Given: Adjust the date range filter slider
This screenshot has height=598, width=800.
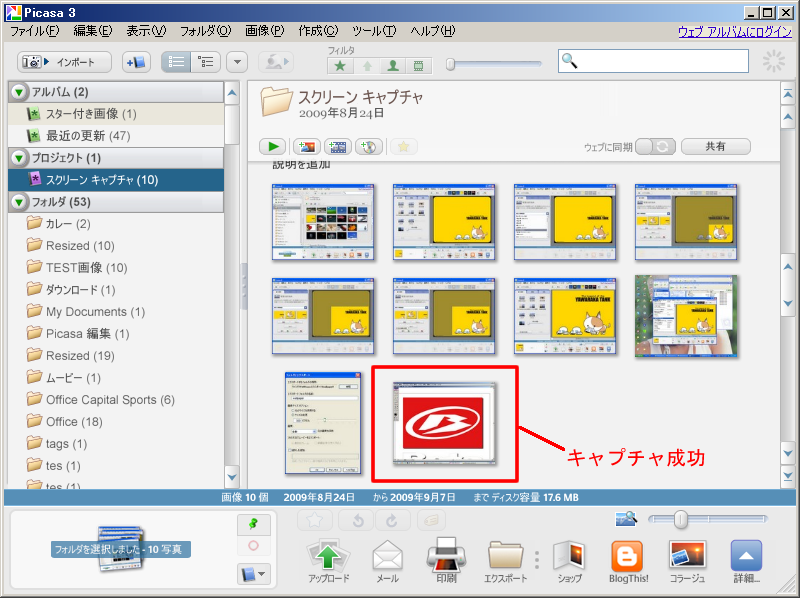Looking at the screenshot, I should (451, 64).
